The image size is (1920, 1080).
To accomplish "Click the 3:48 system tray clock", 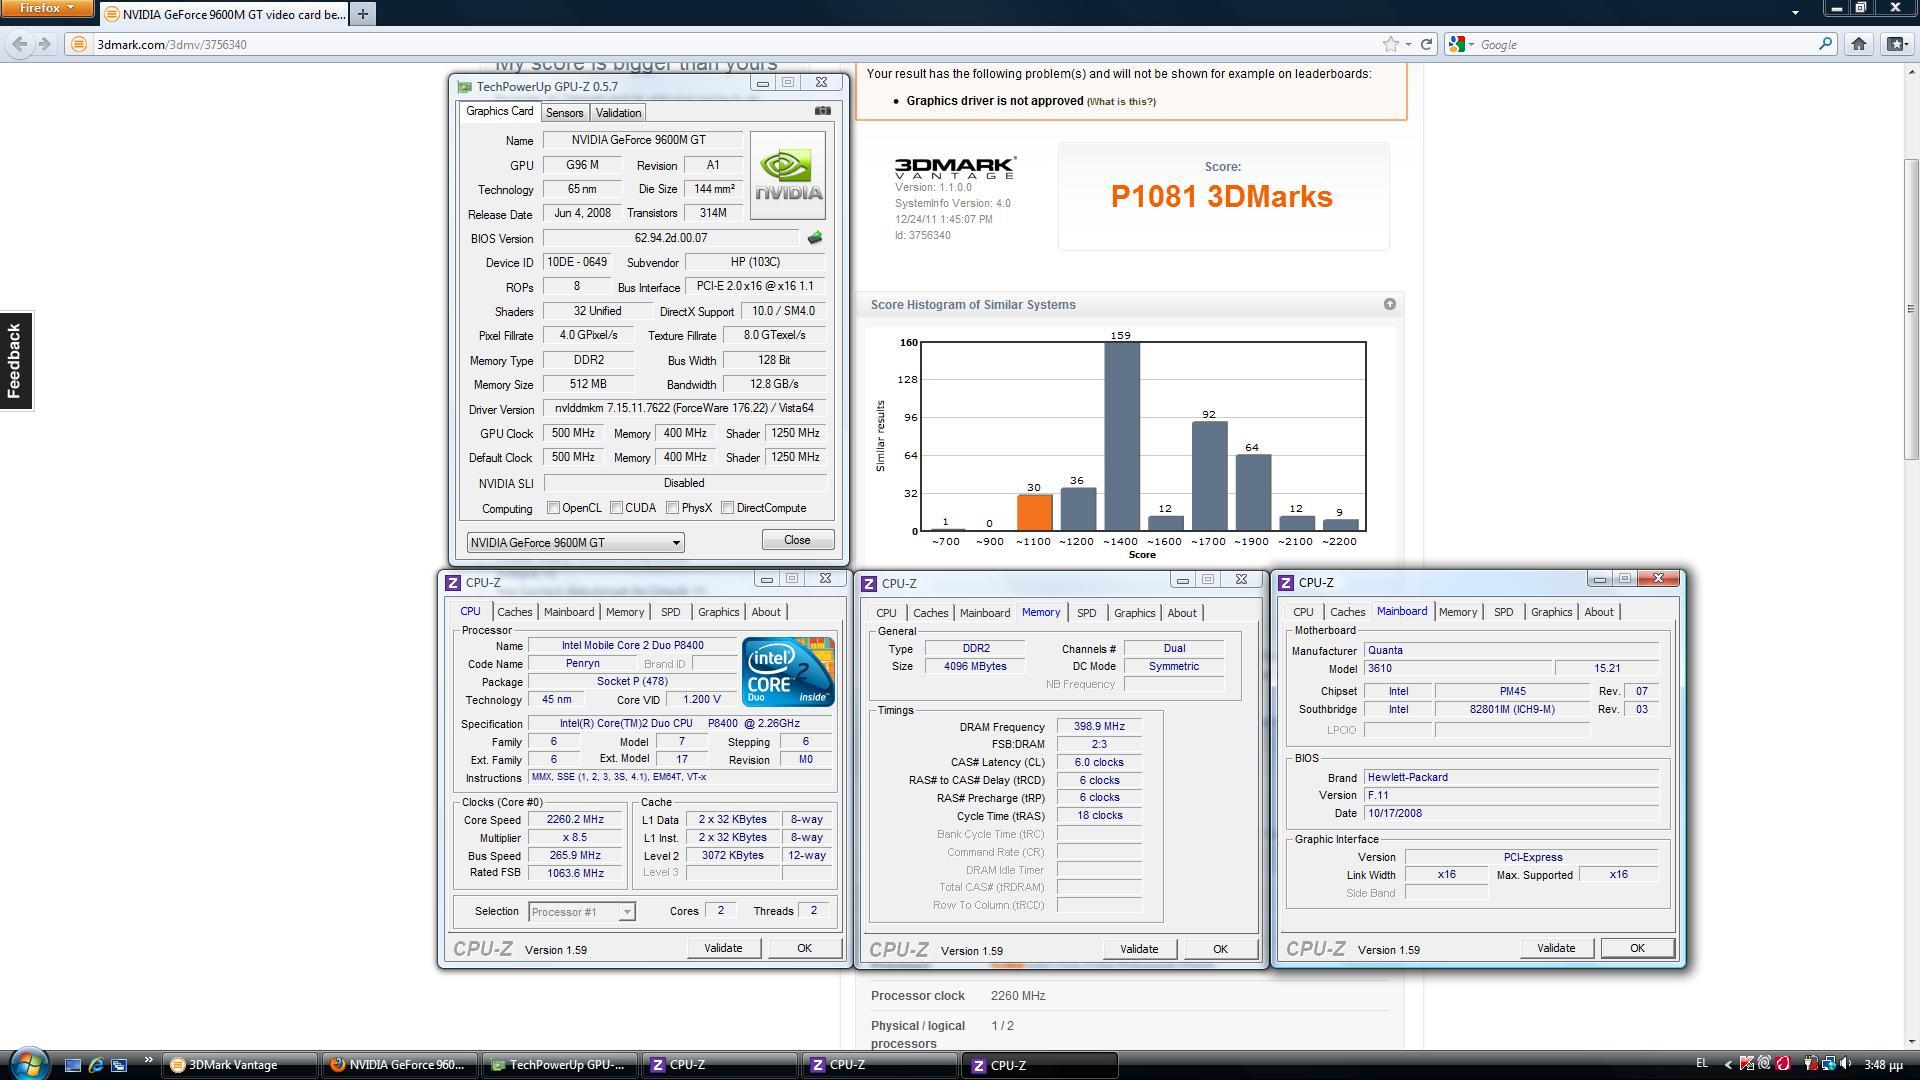I will (x=1882, y=1065).
